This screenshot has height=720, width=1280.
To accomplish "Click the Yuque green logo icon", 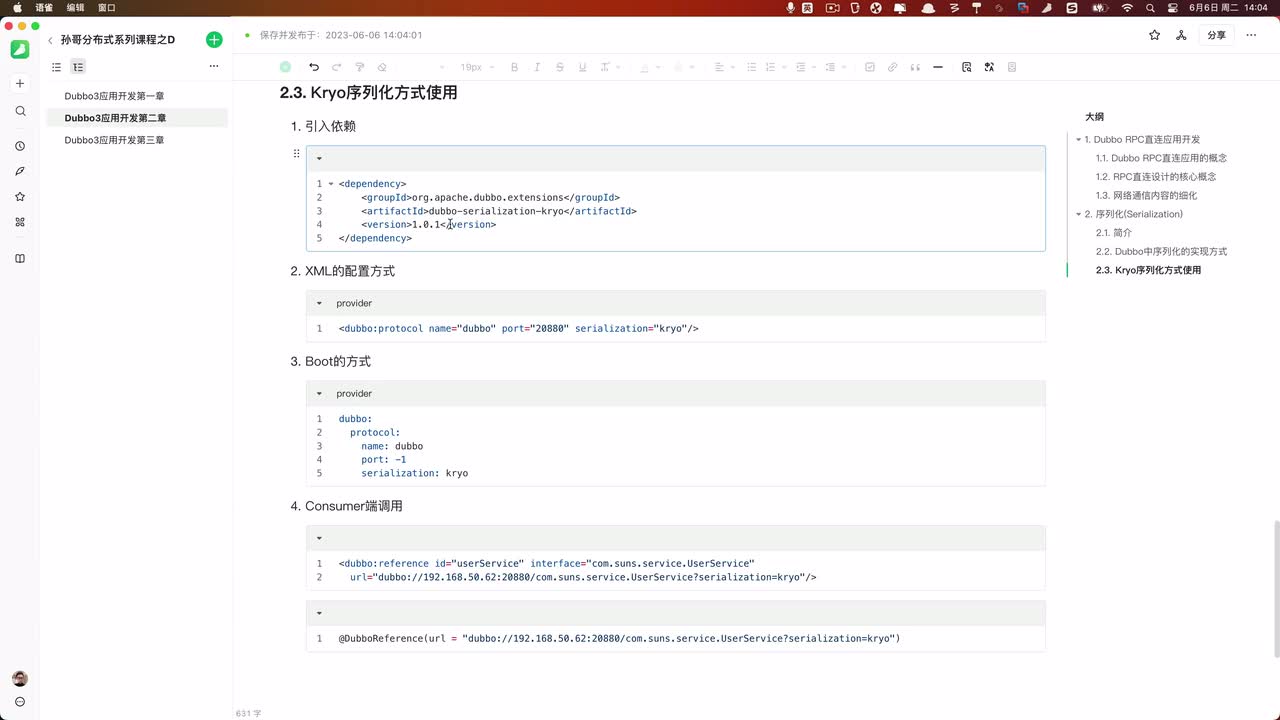I will 20,49.
